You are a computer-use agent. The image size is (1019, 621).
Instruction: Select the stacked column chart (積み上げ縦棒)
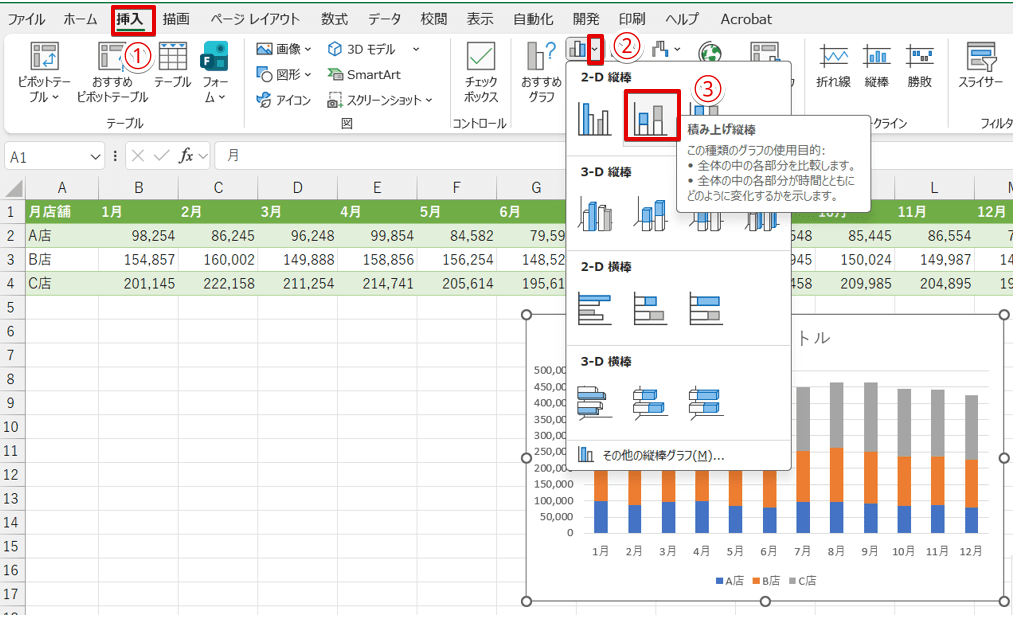[x=651, y=116]
